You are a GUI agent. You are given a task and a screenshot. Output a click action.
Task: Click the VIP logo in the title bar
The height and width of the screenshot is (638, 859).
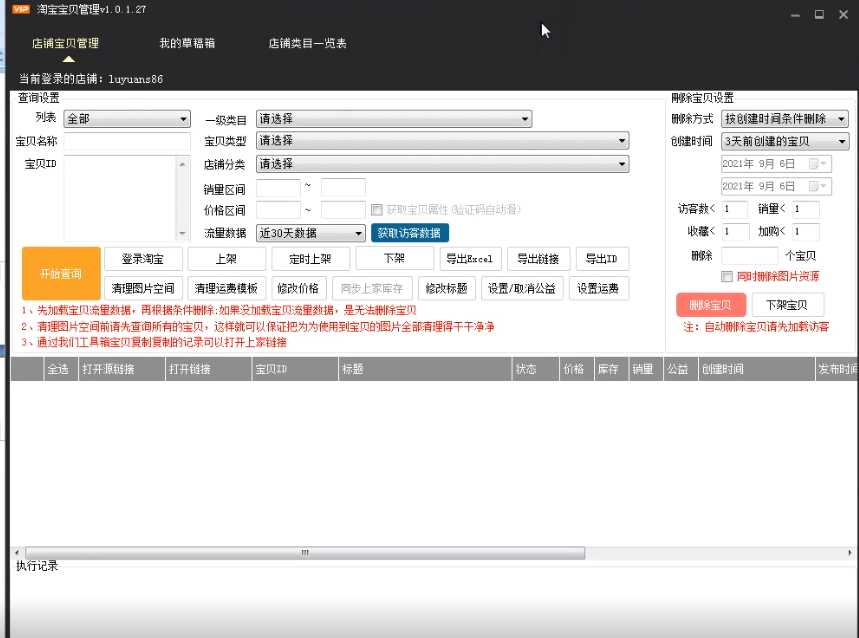tap(21, 9)
